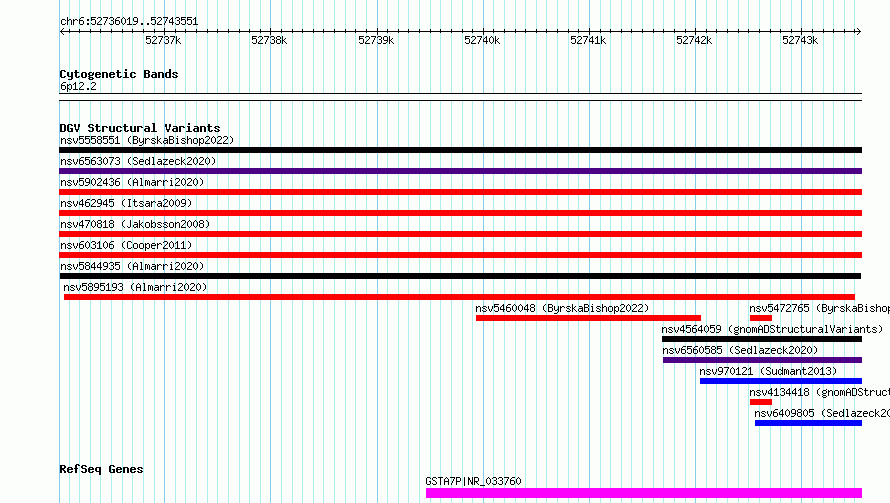Open nsv6563073 (Sedlazeck2020) variant label
The image size is (890, 503).
click(138, 161)
